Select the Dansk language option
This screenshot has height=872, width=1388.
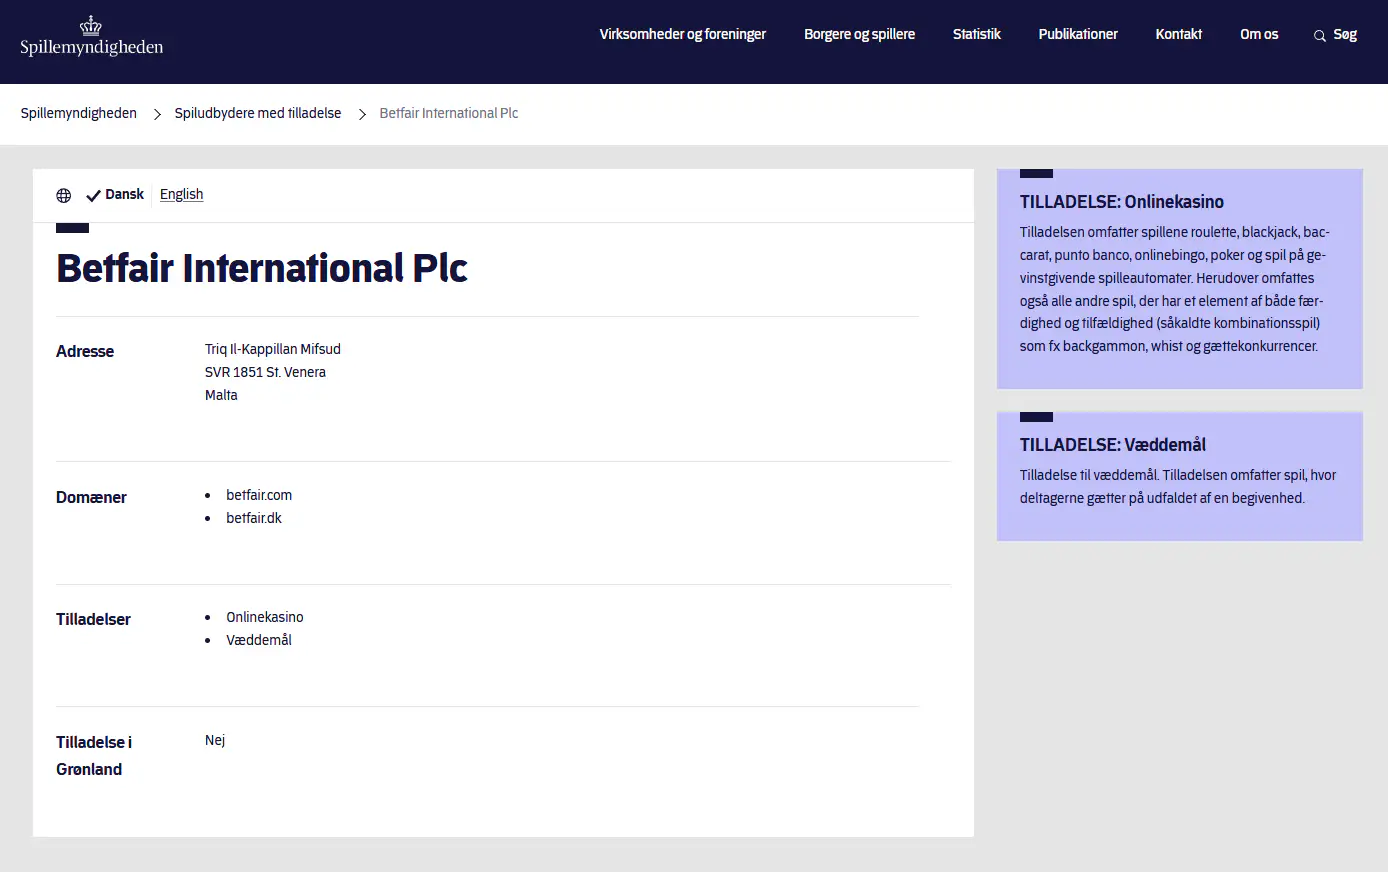pos(124,194)
